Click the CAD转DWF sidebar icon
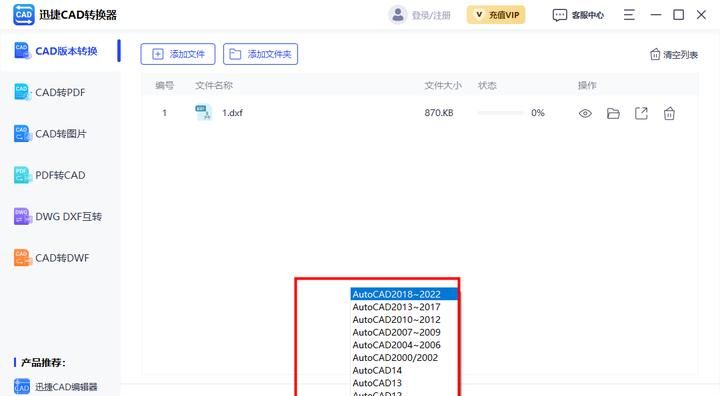The height and width of the screenshot is (396, 720). click(22, 257)
